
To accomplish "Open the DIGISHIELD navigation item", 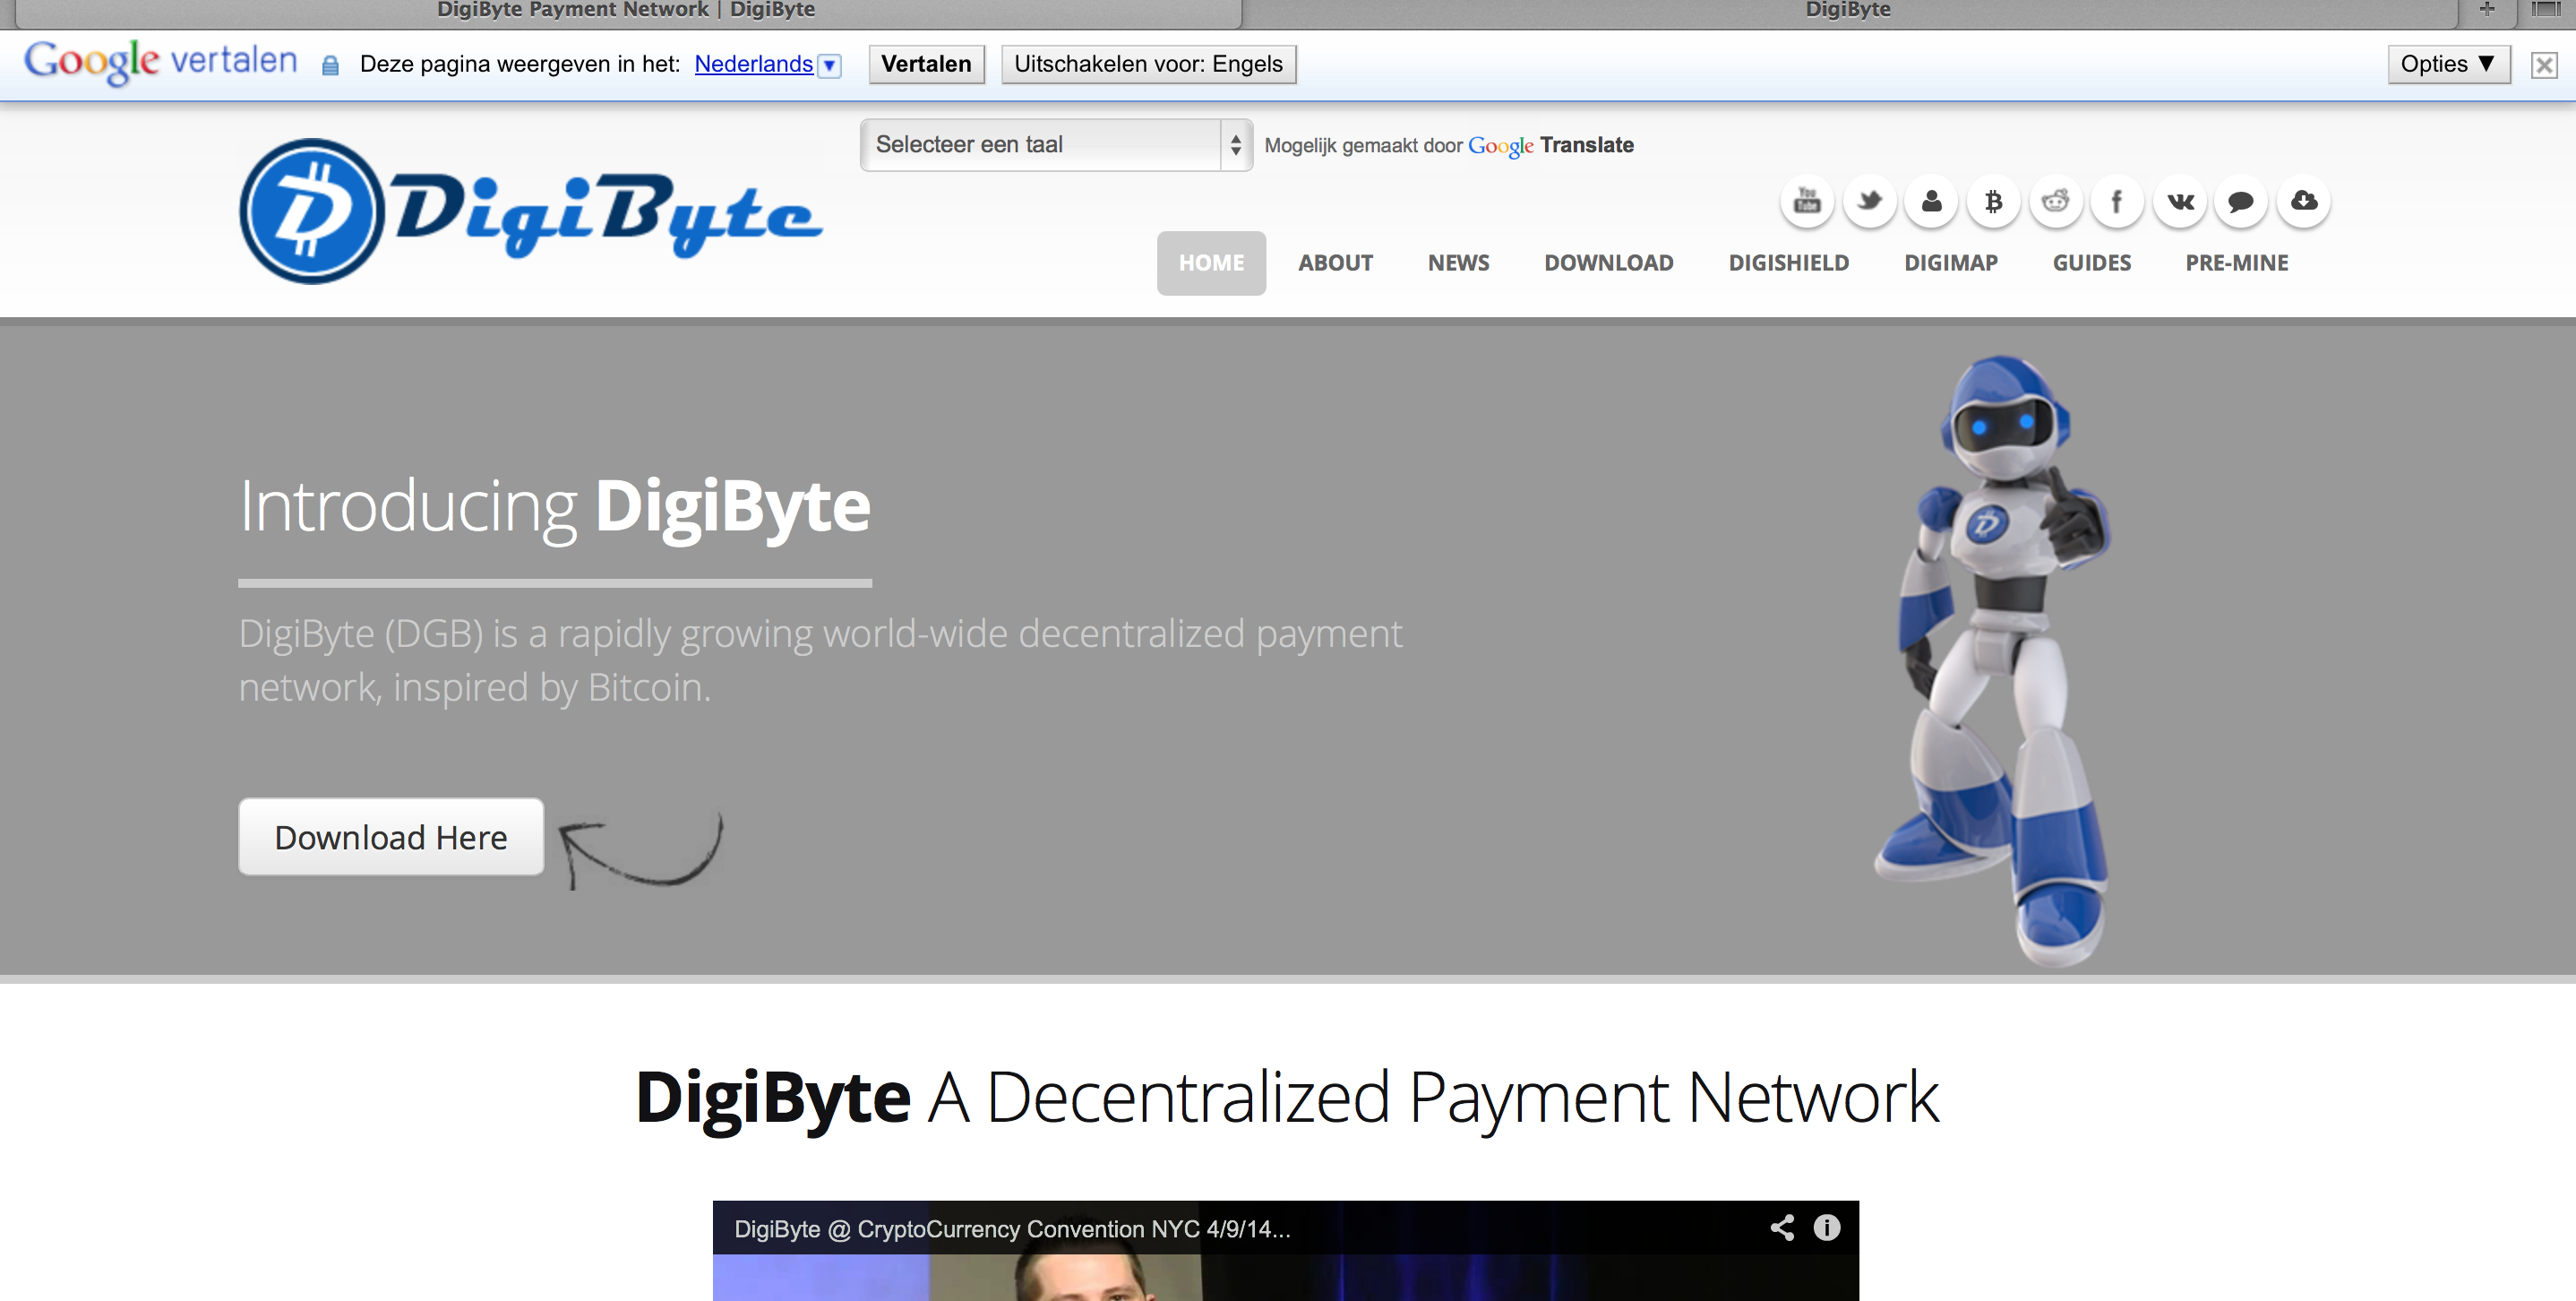I will tap(1788, 263).
